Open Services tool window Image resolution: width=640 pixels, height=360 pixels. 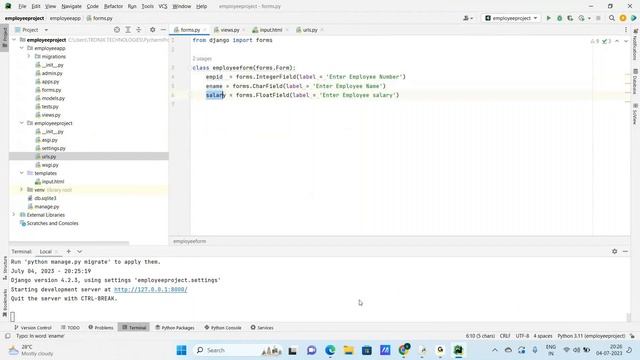point(262,327)
